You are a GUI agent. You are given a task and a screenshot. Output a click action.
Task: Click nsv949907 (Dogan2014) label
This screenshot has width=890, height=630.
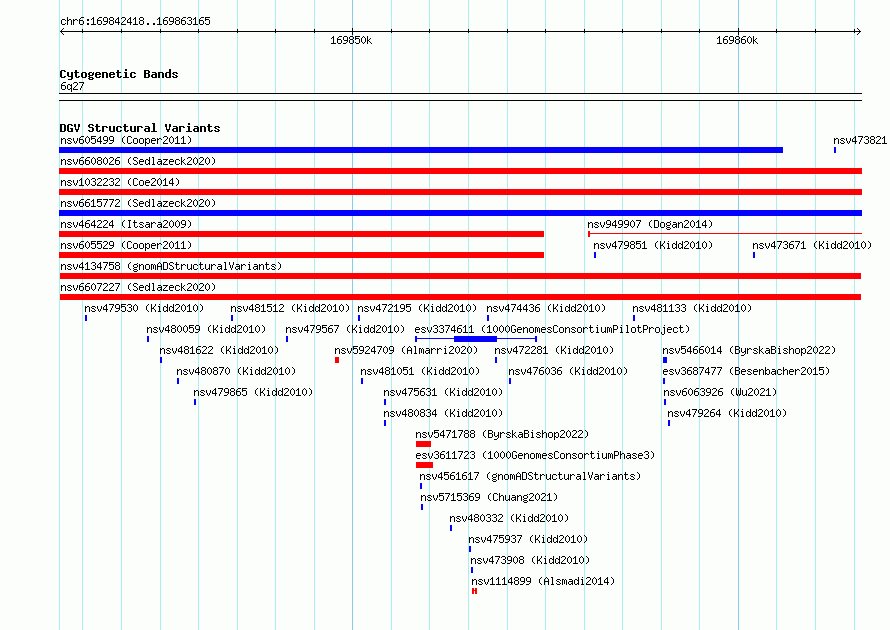point(650,224)
